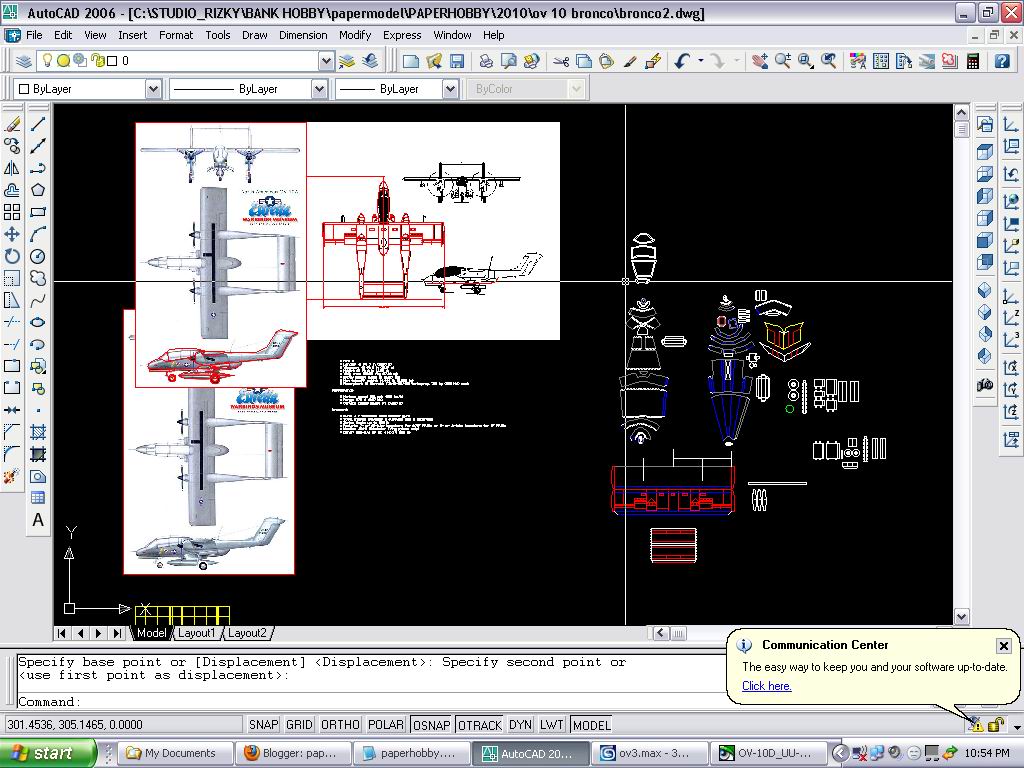Click the Pan Realtime hand icon
Viewport: 1024px width, 768px height.
[x=760, y=61]
